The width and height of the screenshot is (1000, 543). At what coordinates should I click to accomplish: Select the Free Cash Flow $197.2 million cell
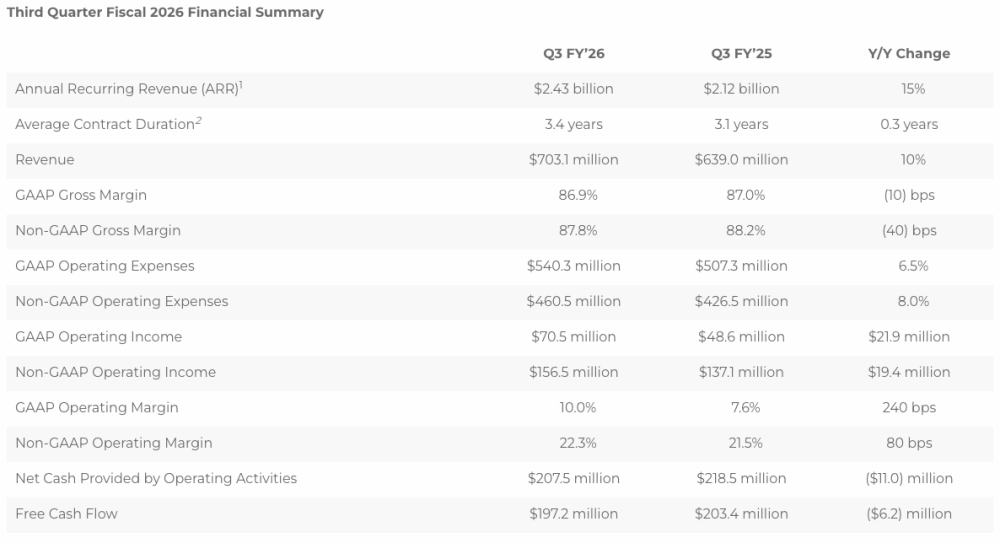click(x=573, y=514)
